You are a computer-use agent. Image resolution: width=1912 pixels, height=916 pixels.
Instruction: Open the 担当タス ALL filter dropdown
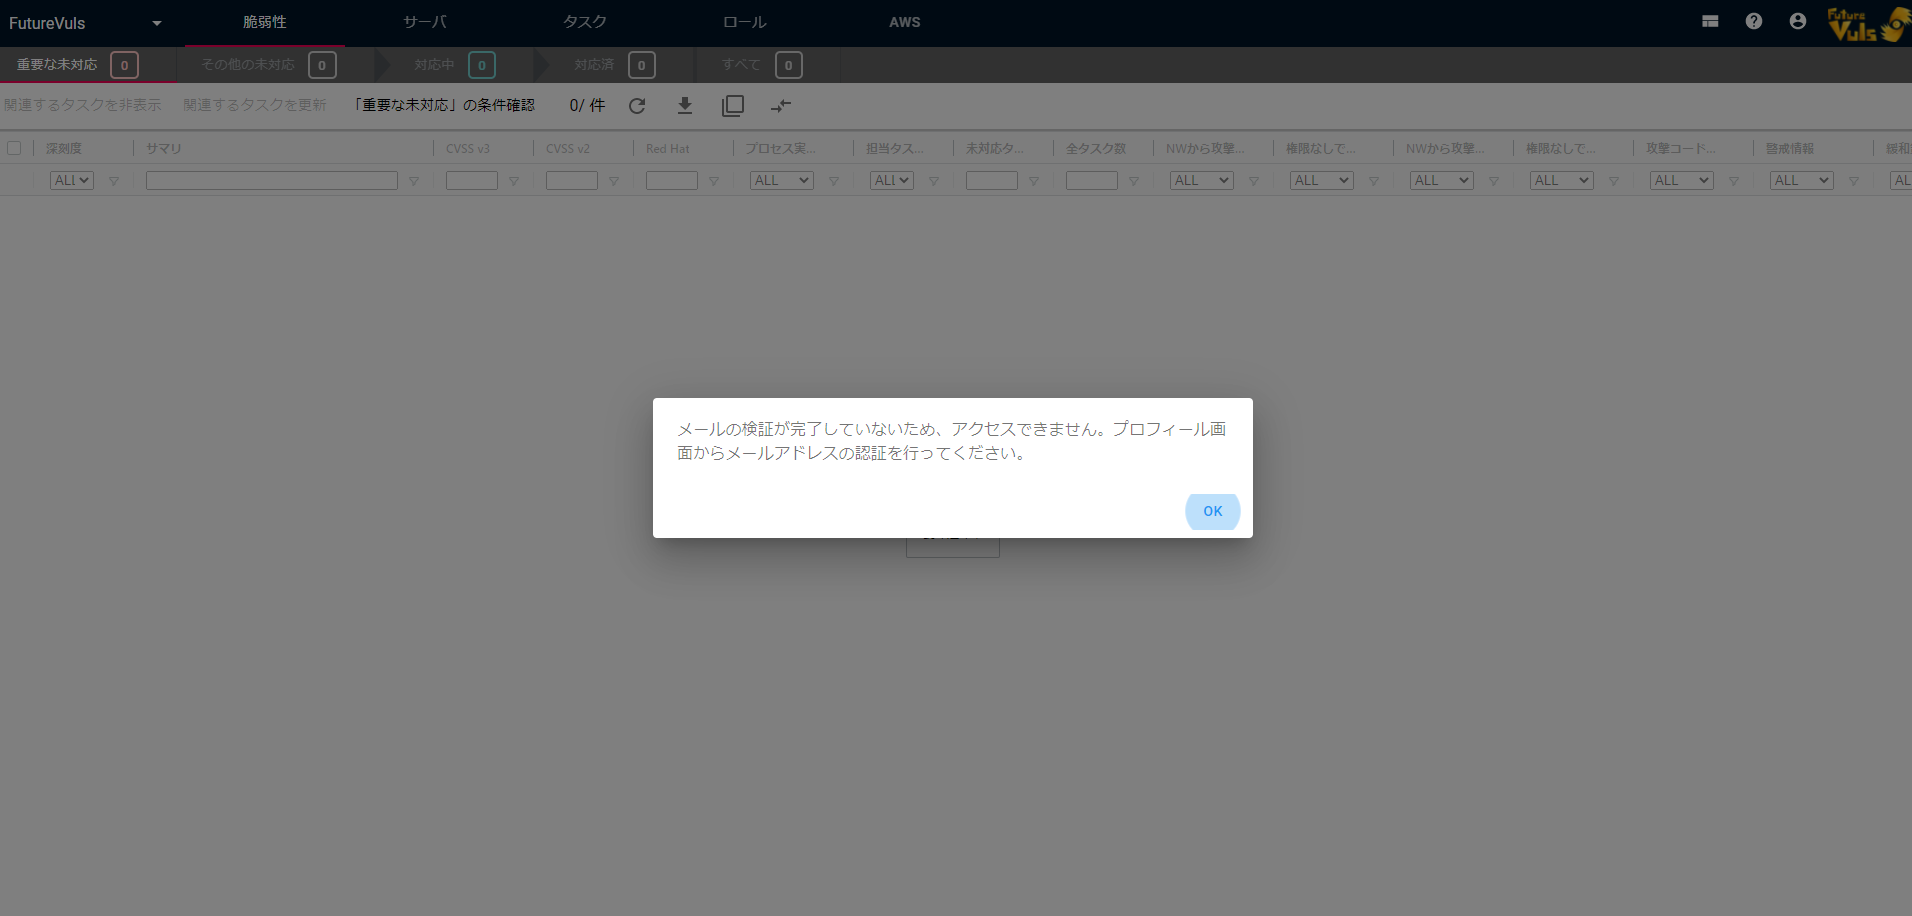tap(892, 180)
